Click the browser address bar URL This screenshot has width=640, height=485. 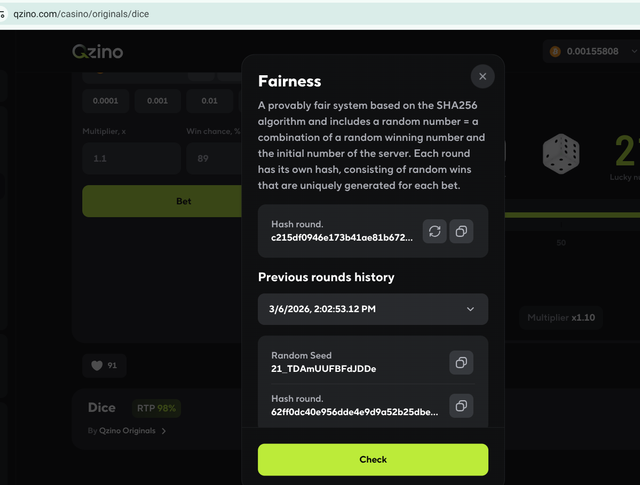[x=81, y=14]
